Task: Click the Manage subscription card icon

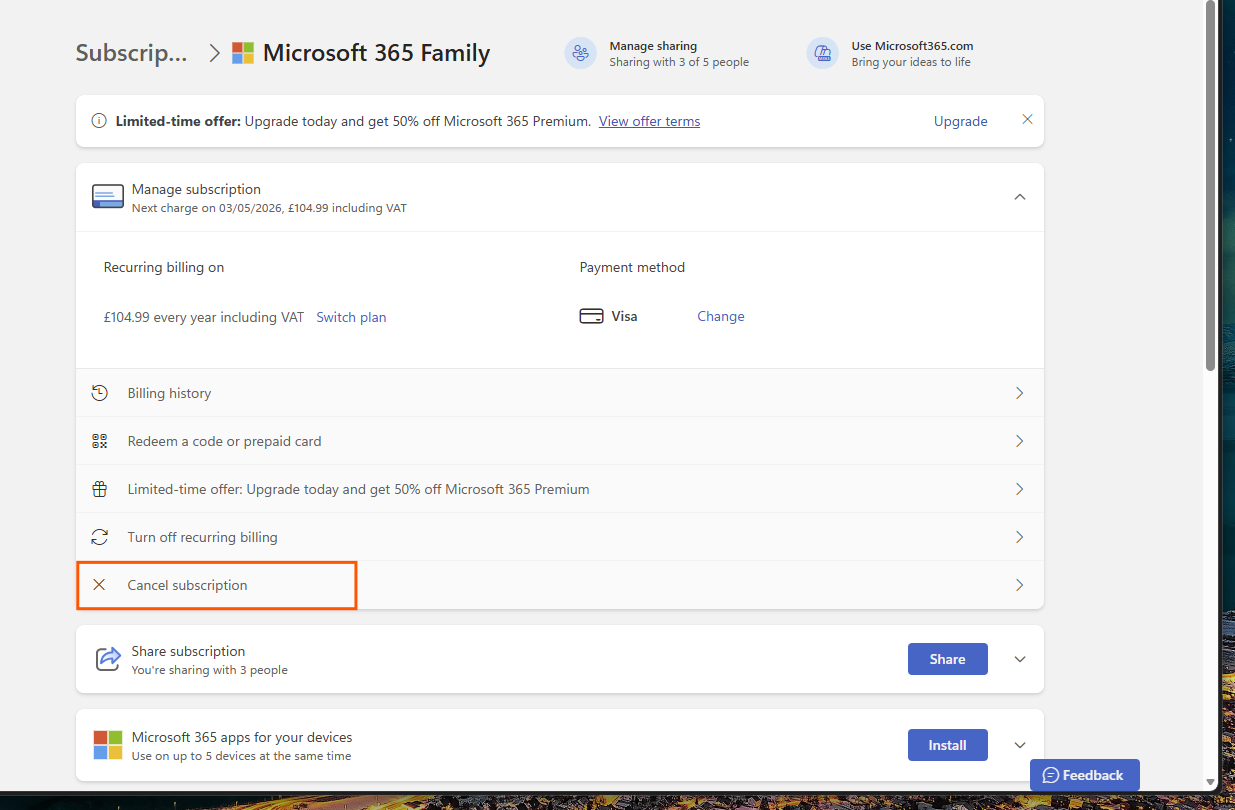Action: click(x=107, y=196)
